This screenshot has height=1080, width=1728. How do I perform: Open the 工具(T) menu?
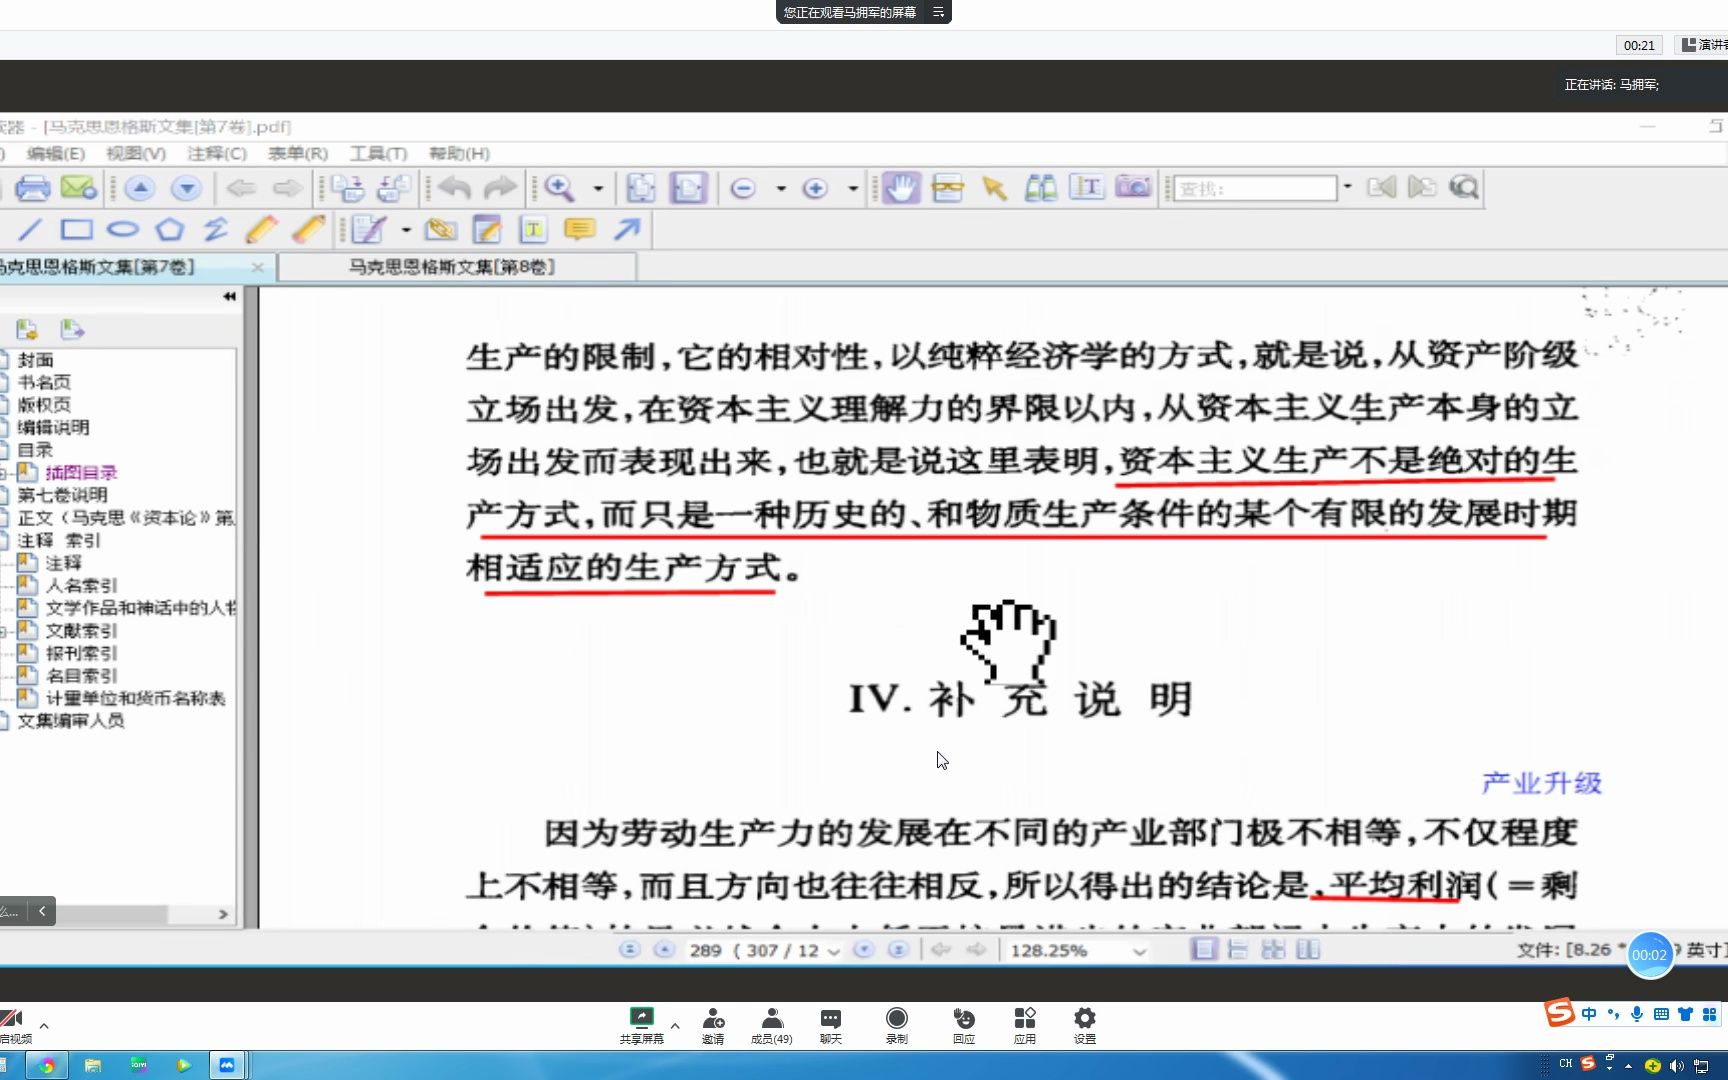pyautogui.click(x=378, y=153)
